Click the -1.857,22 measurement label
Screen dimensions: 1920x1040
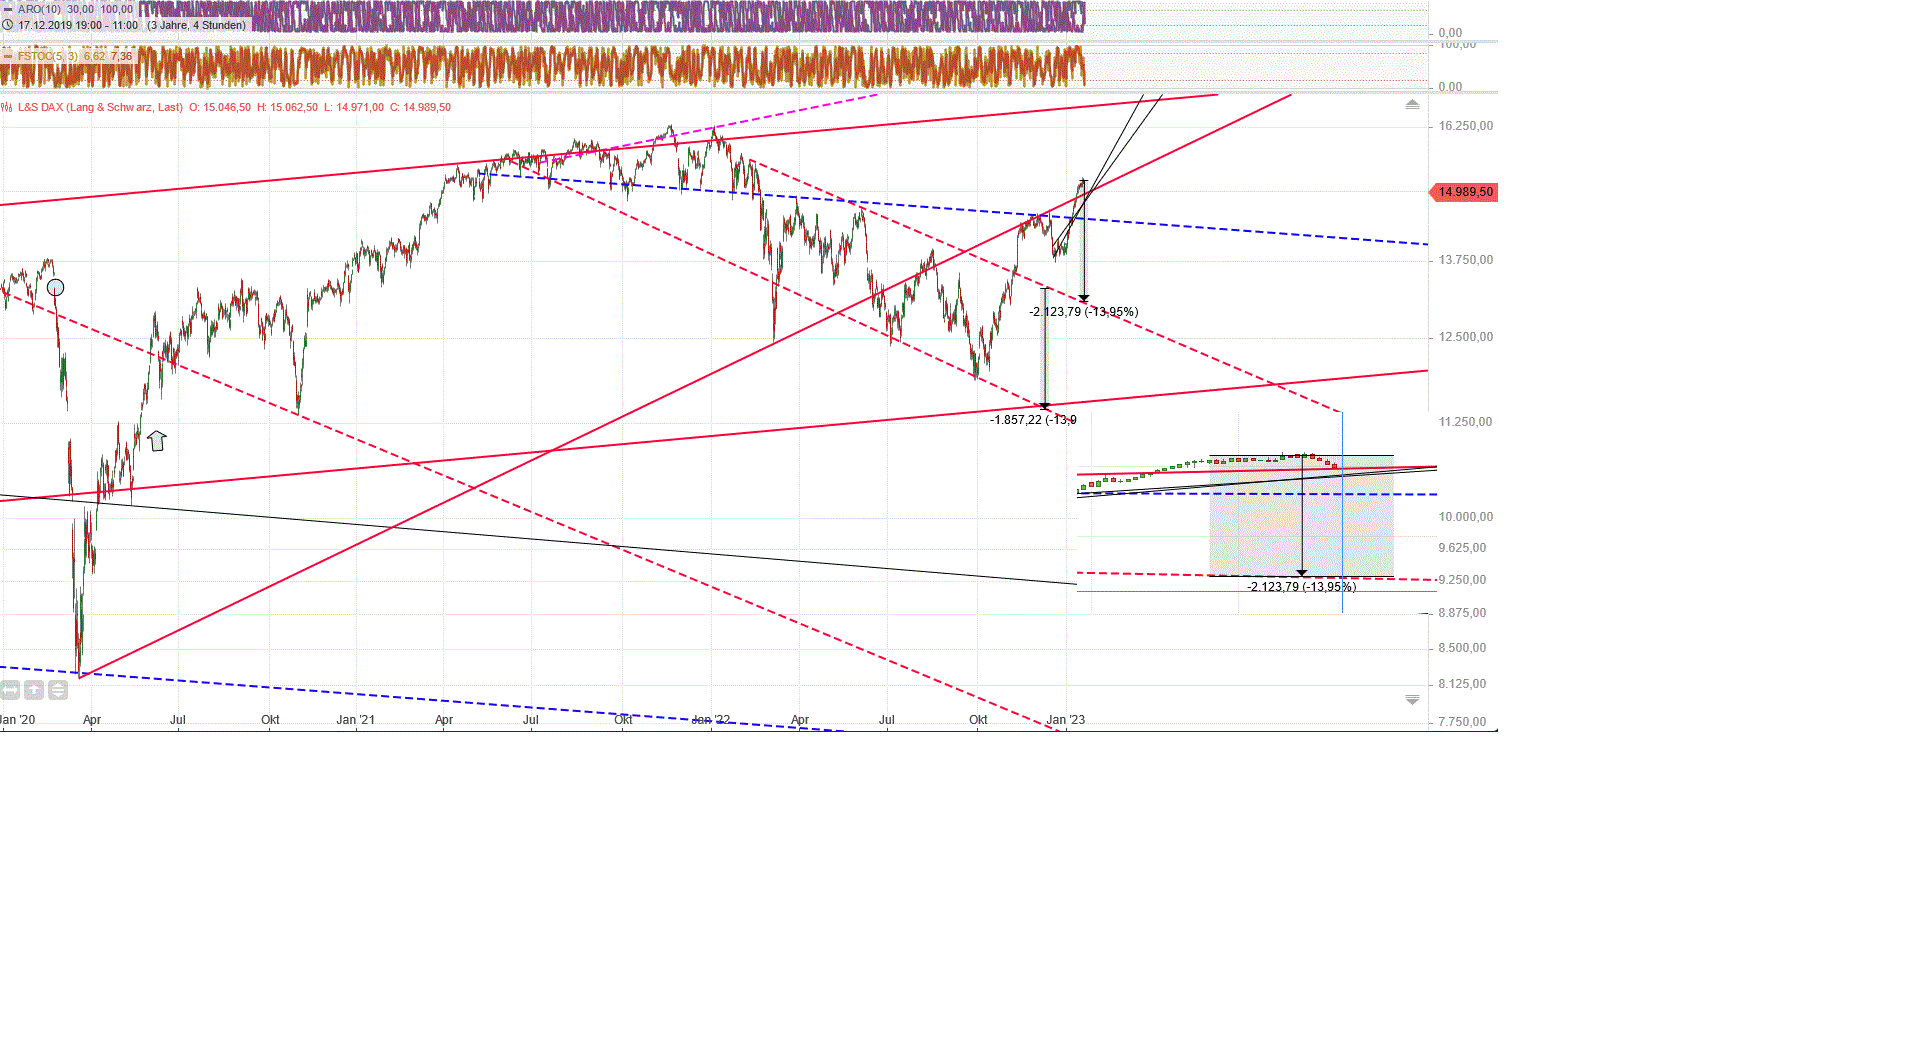[x=1033, y=420]
